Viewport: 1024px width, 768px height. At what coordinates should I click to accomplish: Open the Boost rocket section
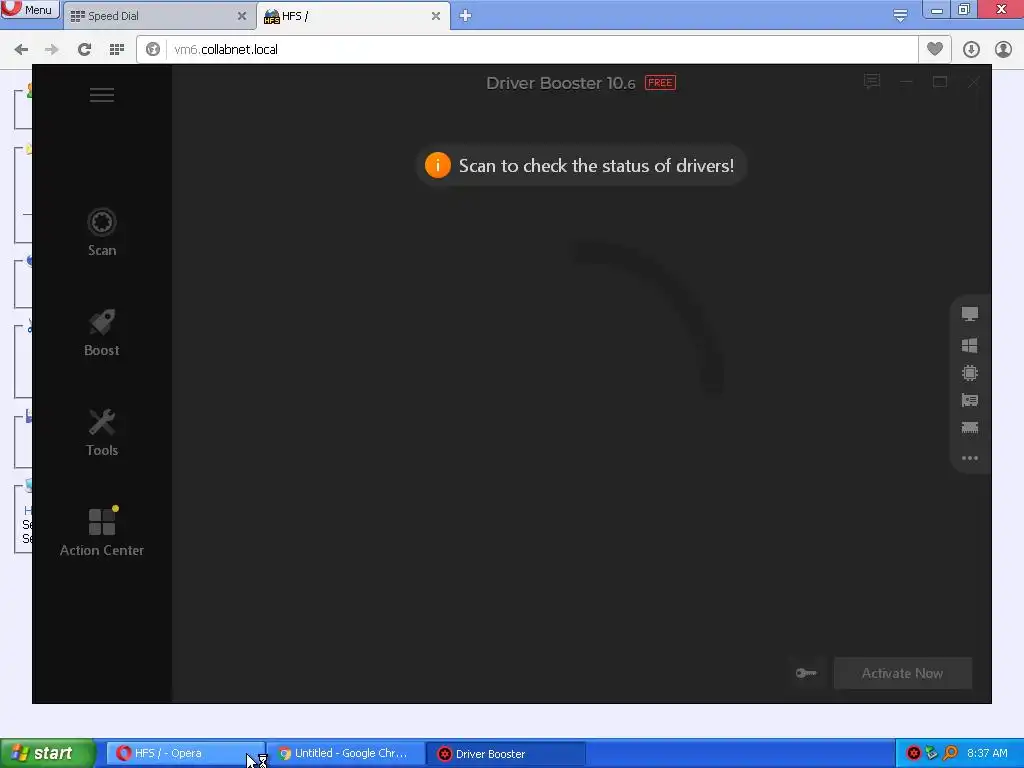click(102, 332)
